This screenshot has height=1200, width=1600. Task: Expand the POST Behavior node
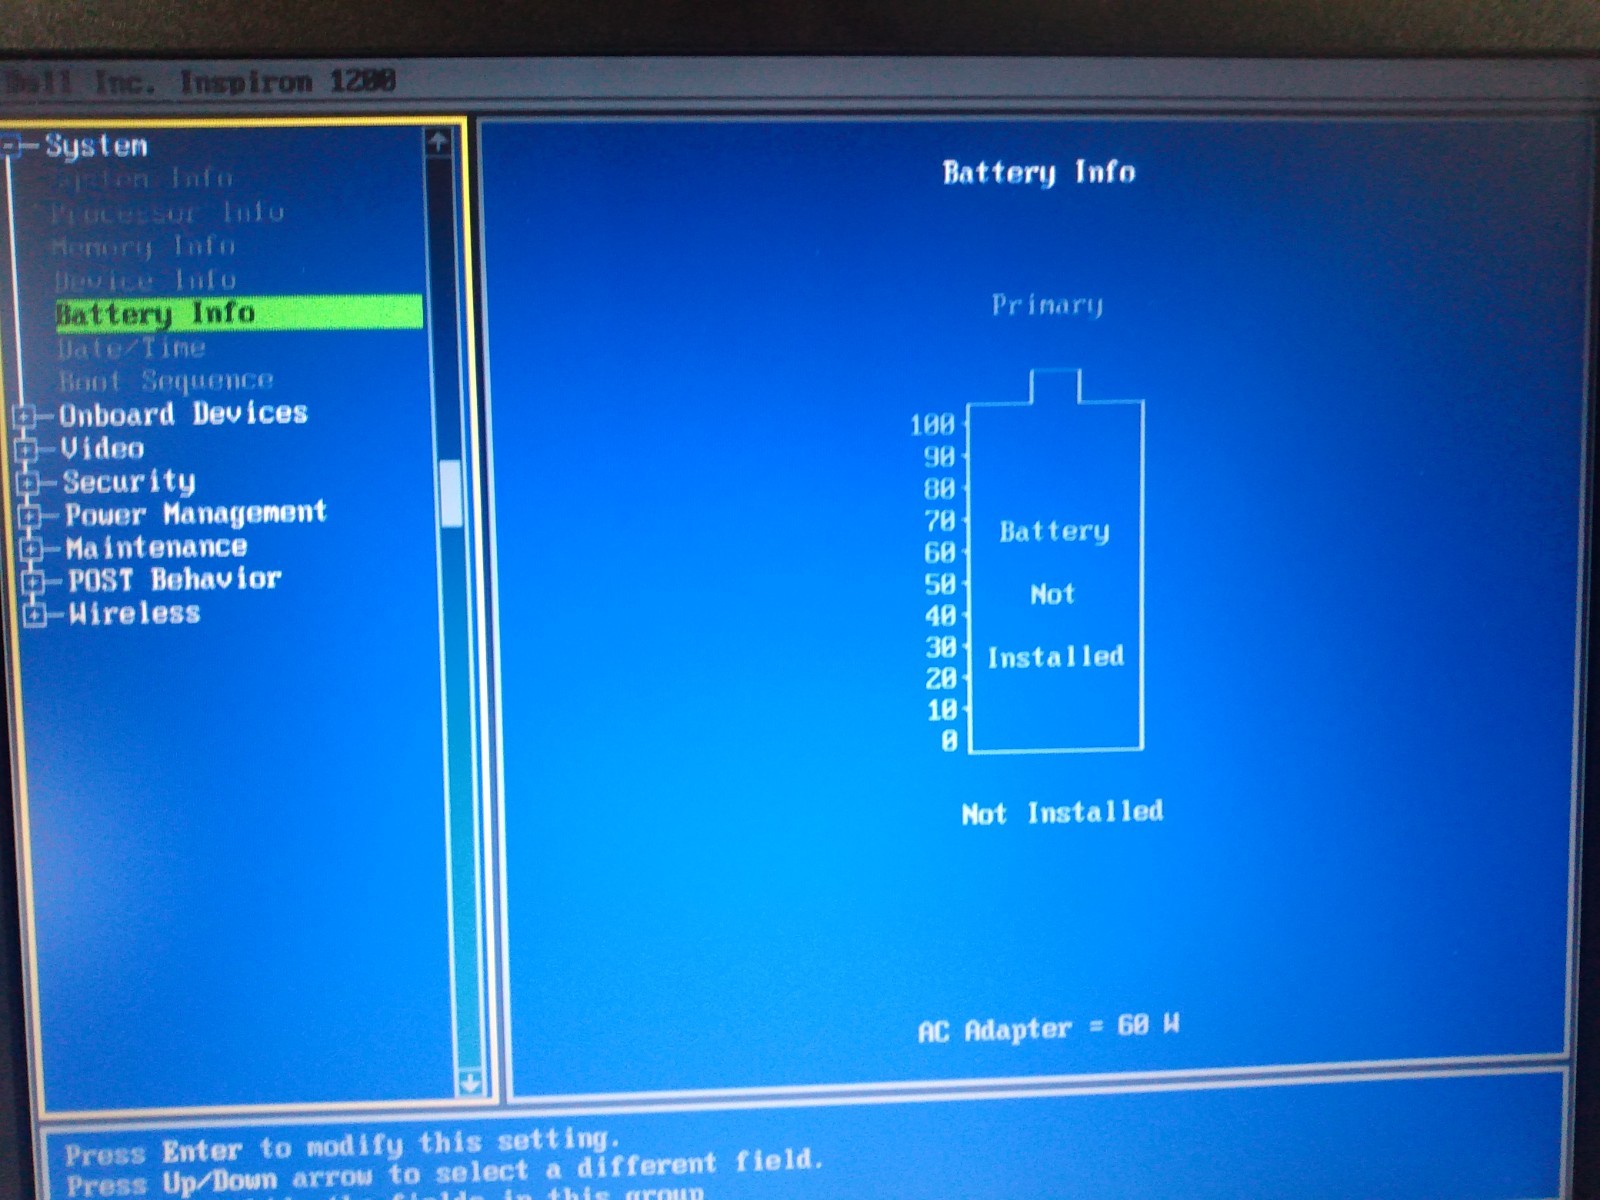coord(34,581)
